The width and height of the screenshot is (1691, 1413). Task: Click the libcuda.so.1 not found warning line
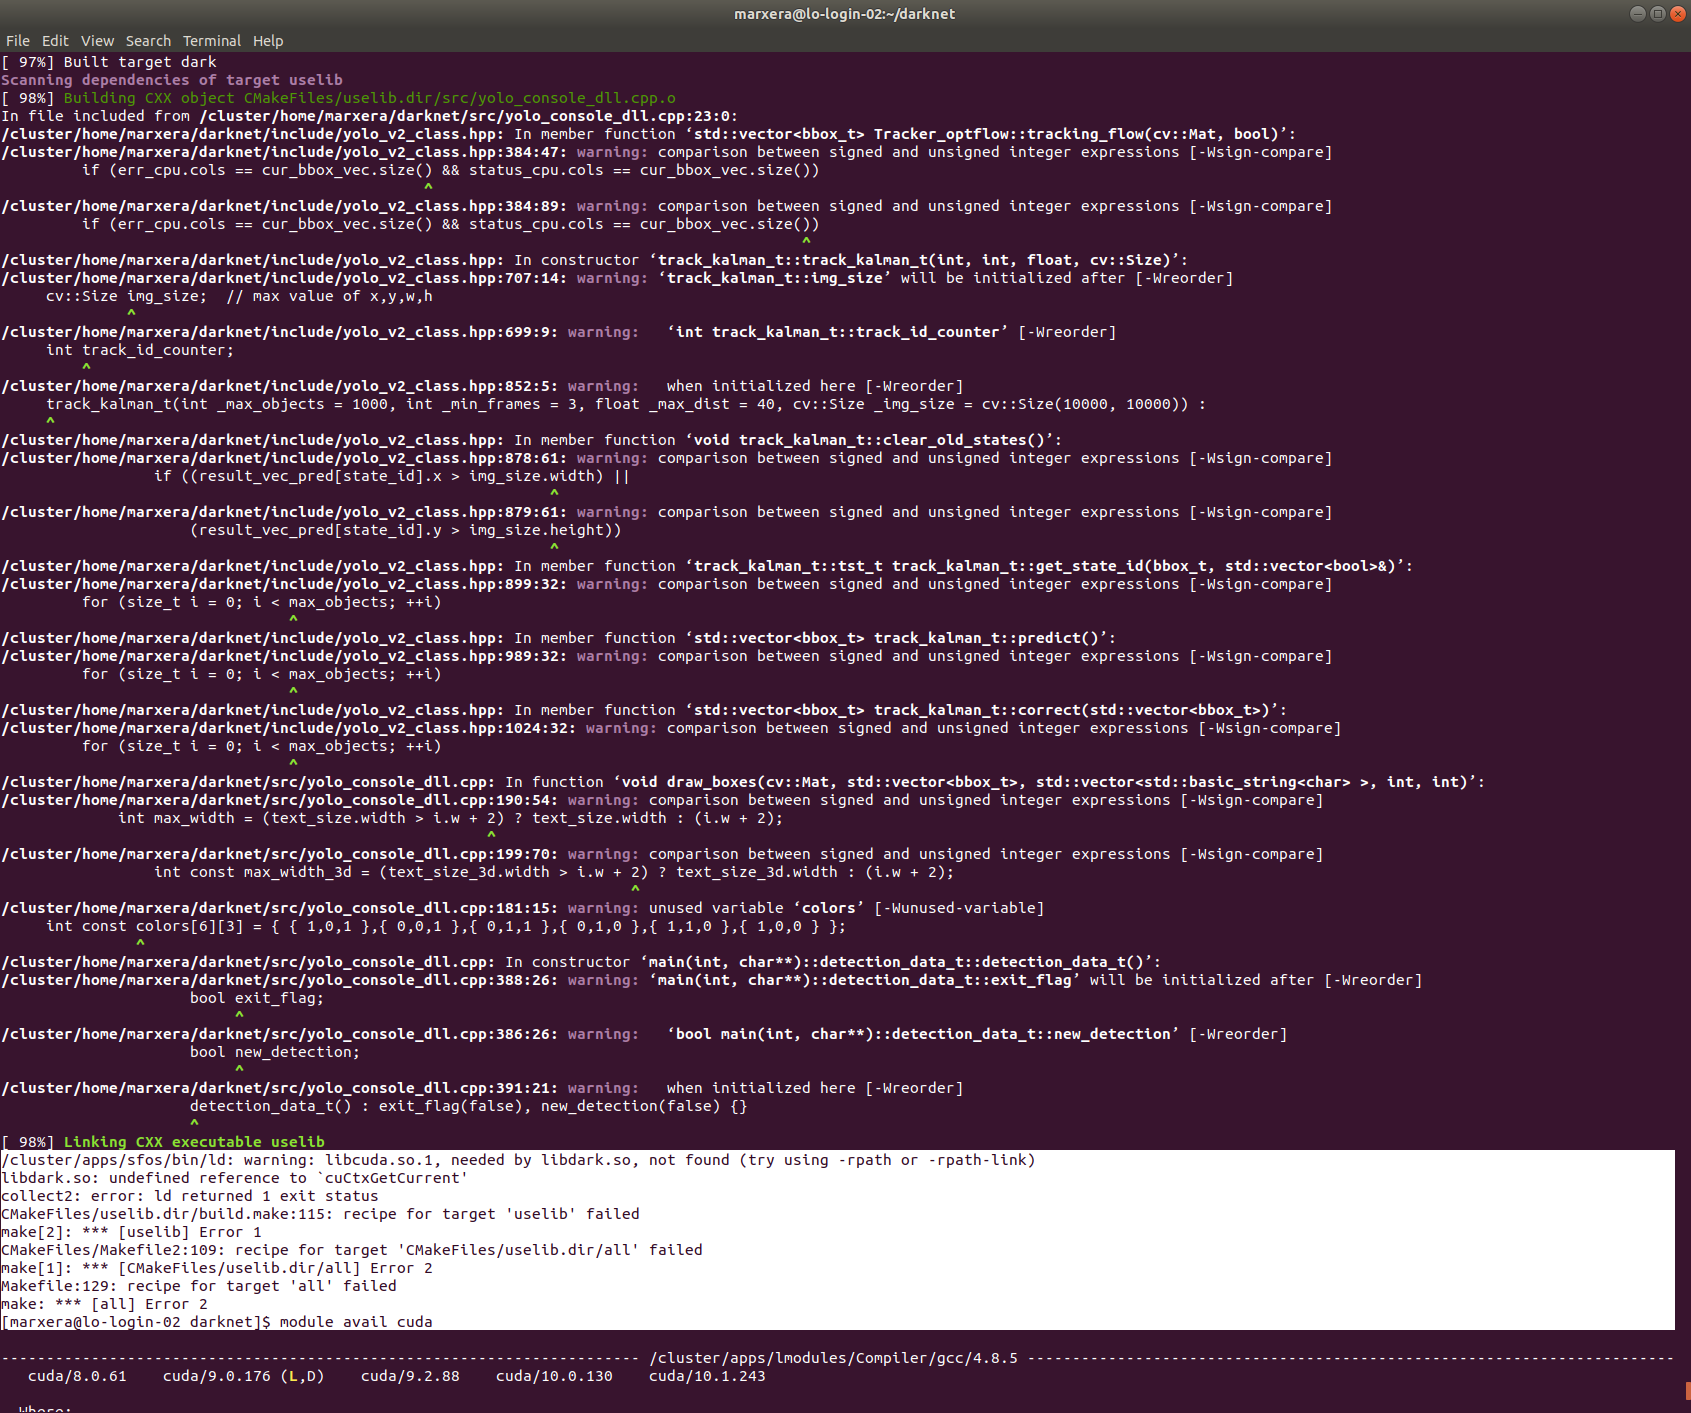(518, 1160)
